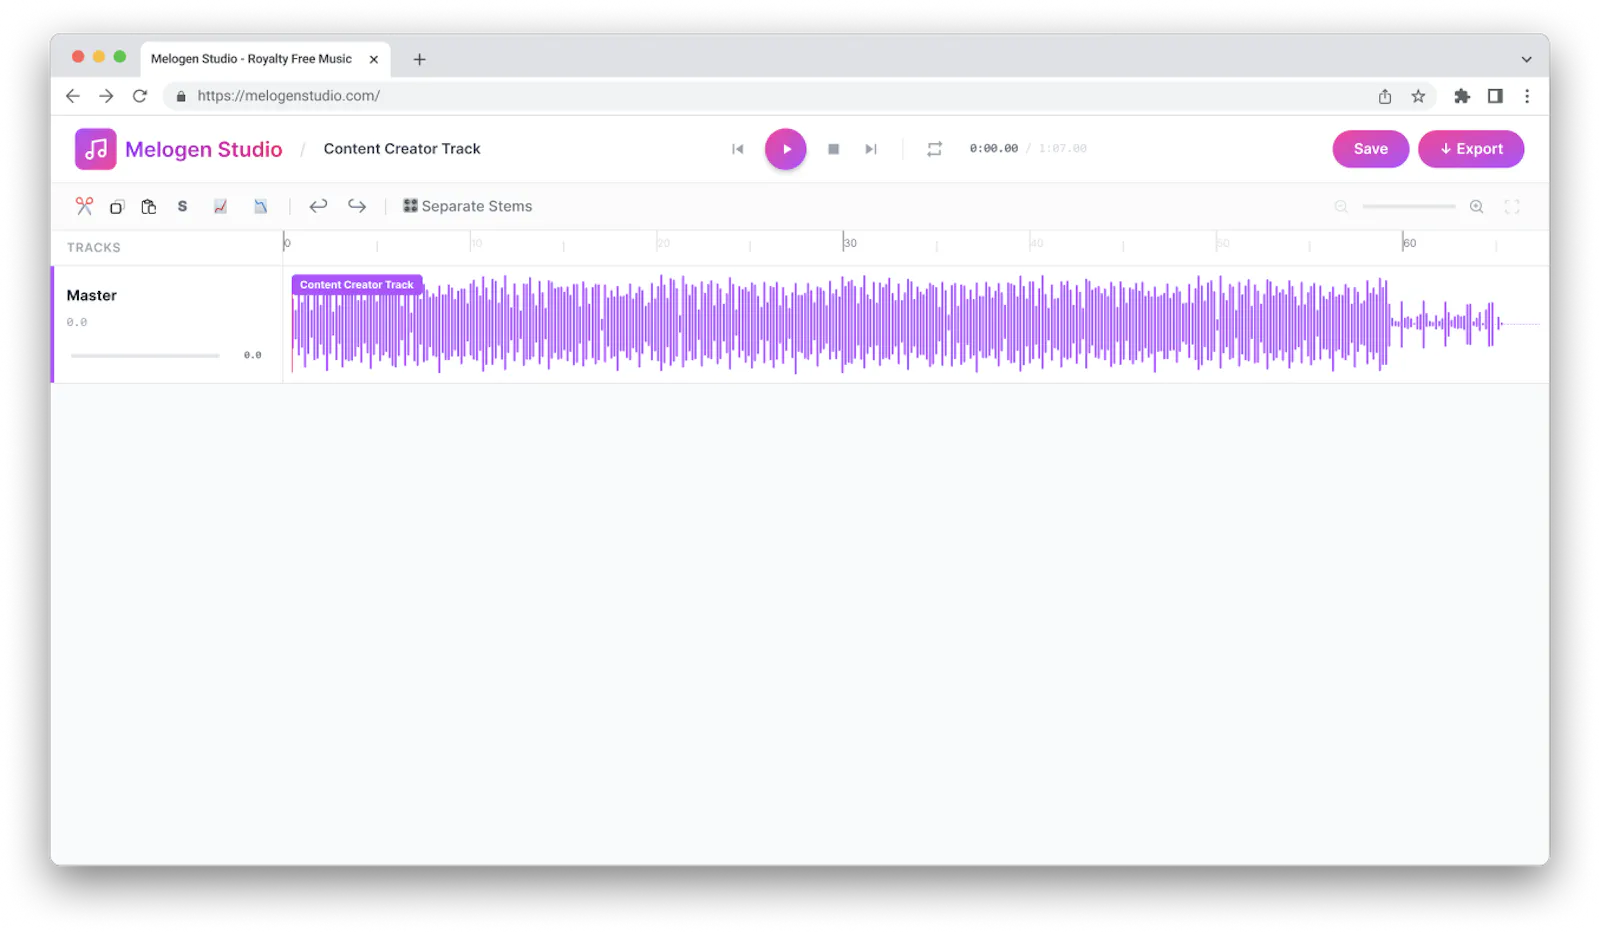Screen dimensions: 1600x933
Task: Save the project
Action: [1371, 149]
